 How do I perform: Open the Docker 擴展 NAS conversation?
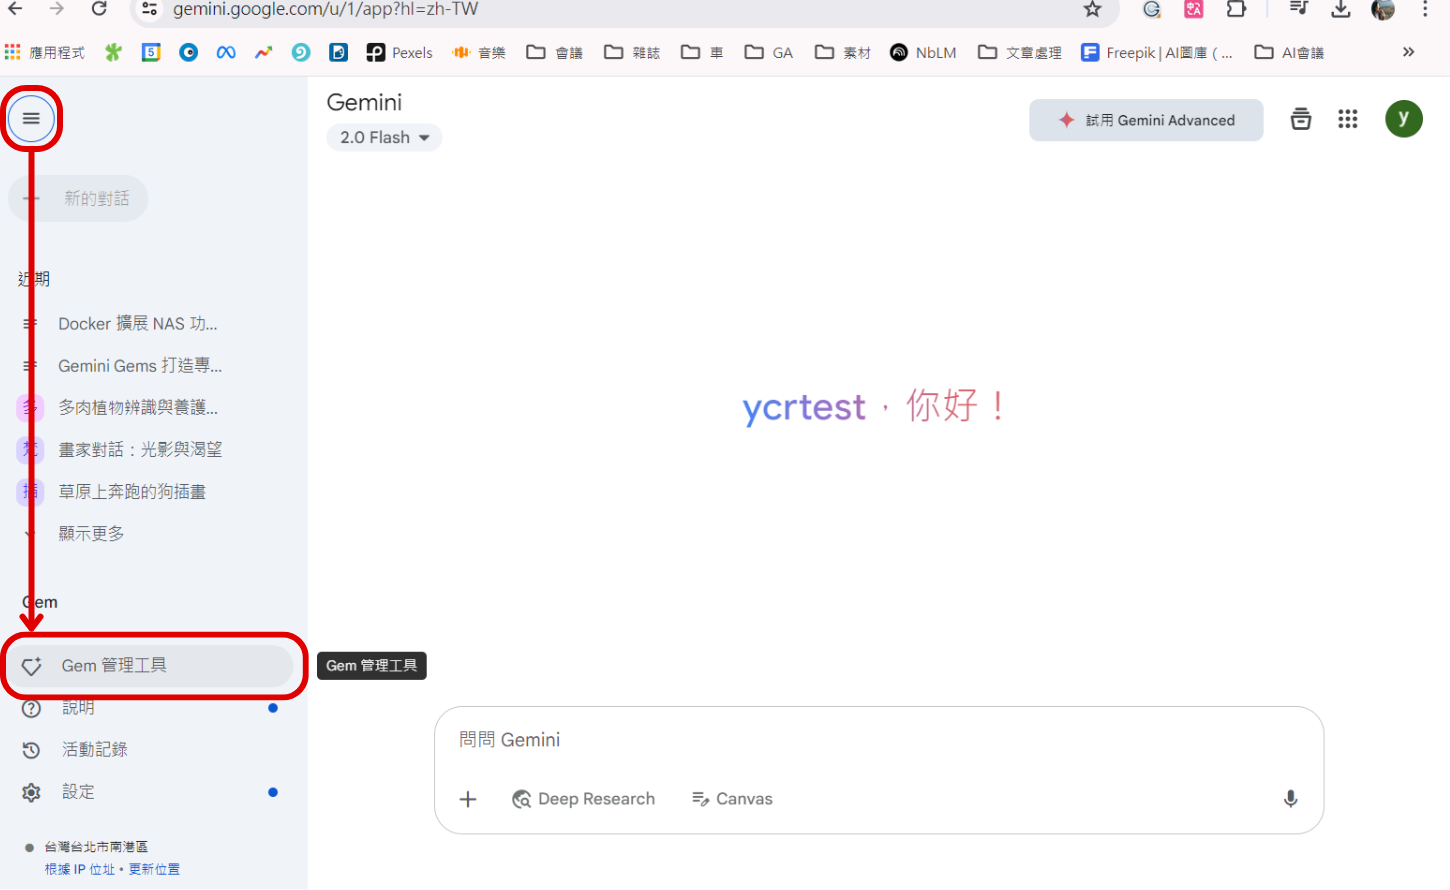click(x=137, y=324)
